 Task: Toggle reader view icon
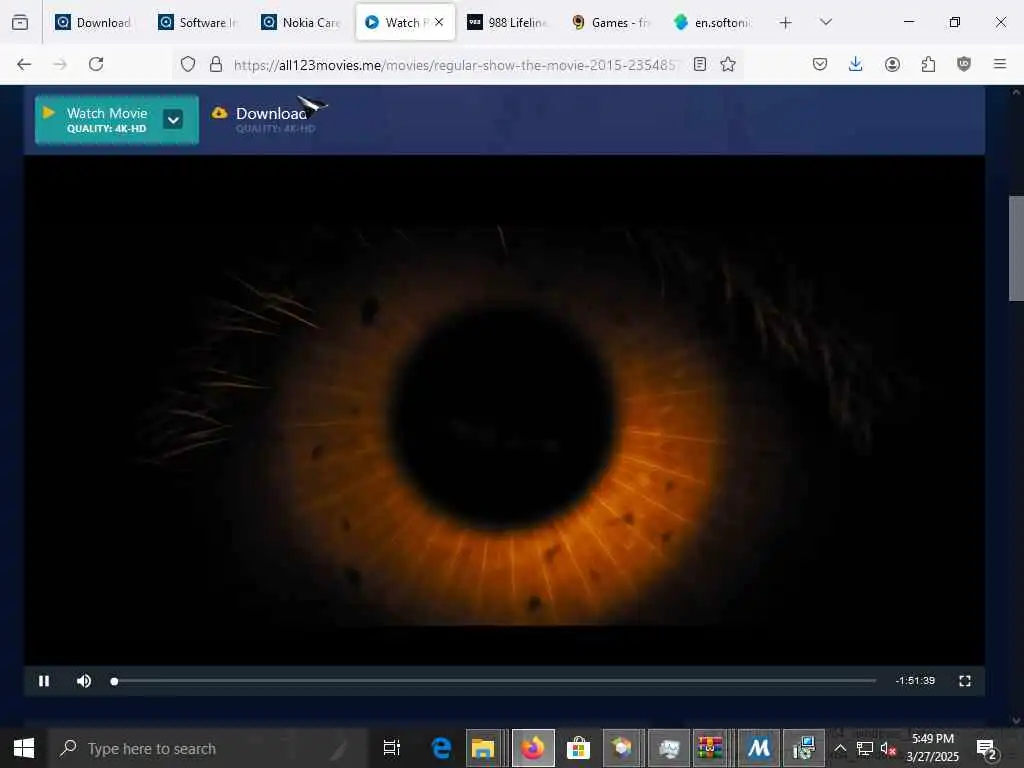click(700, 64)
